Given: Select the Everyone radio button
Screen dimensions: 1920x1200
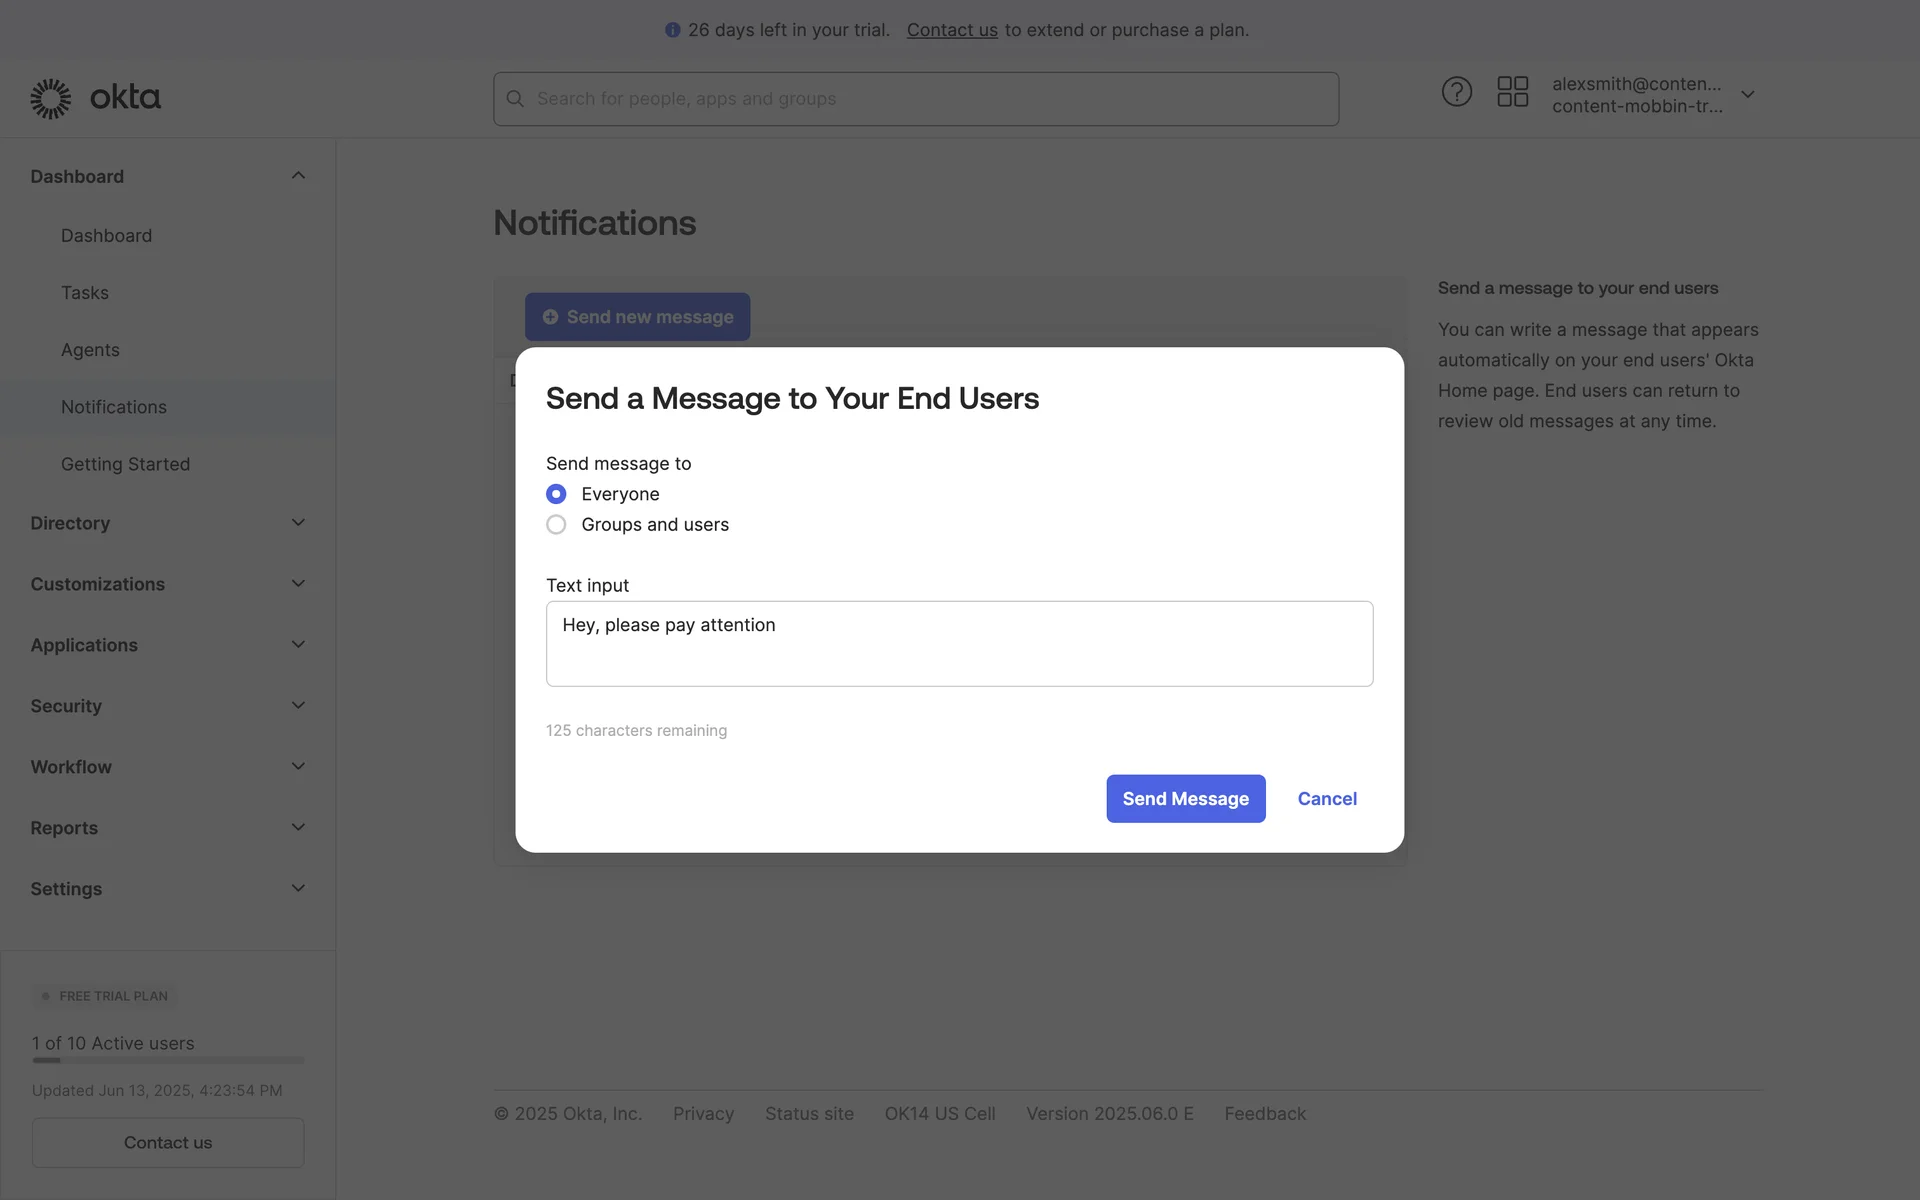Looking at the screenshot, I should click(x=556, y=494).
